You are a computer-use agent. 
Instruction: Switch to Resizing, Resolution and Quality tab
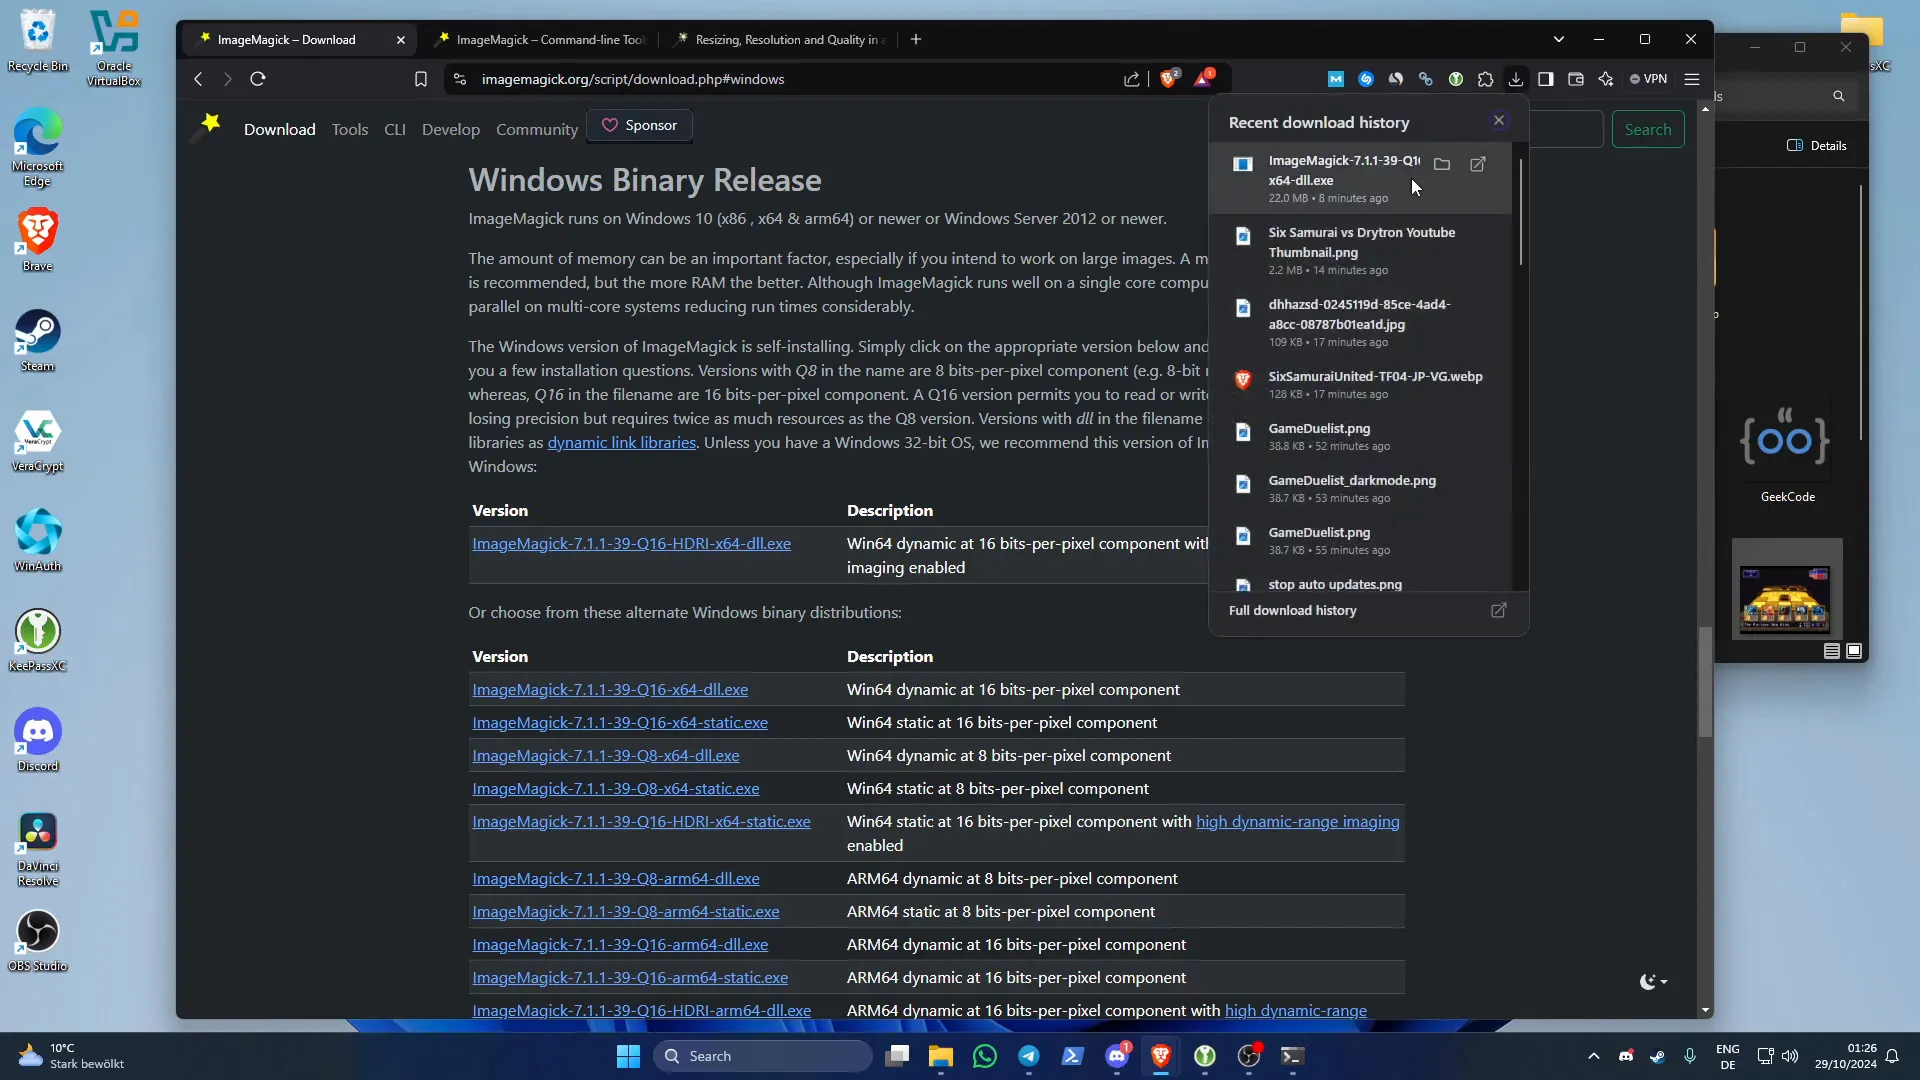coord(780,40)
